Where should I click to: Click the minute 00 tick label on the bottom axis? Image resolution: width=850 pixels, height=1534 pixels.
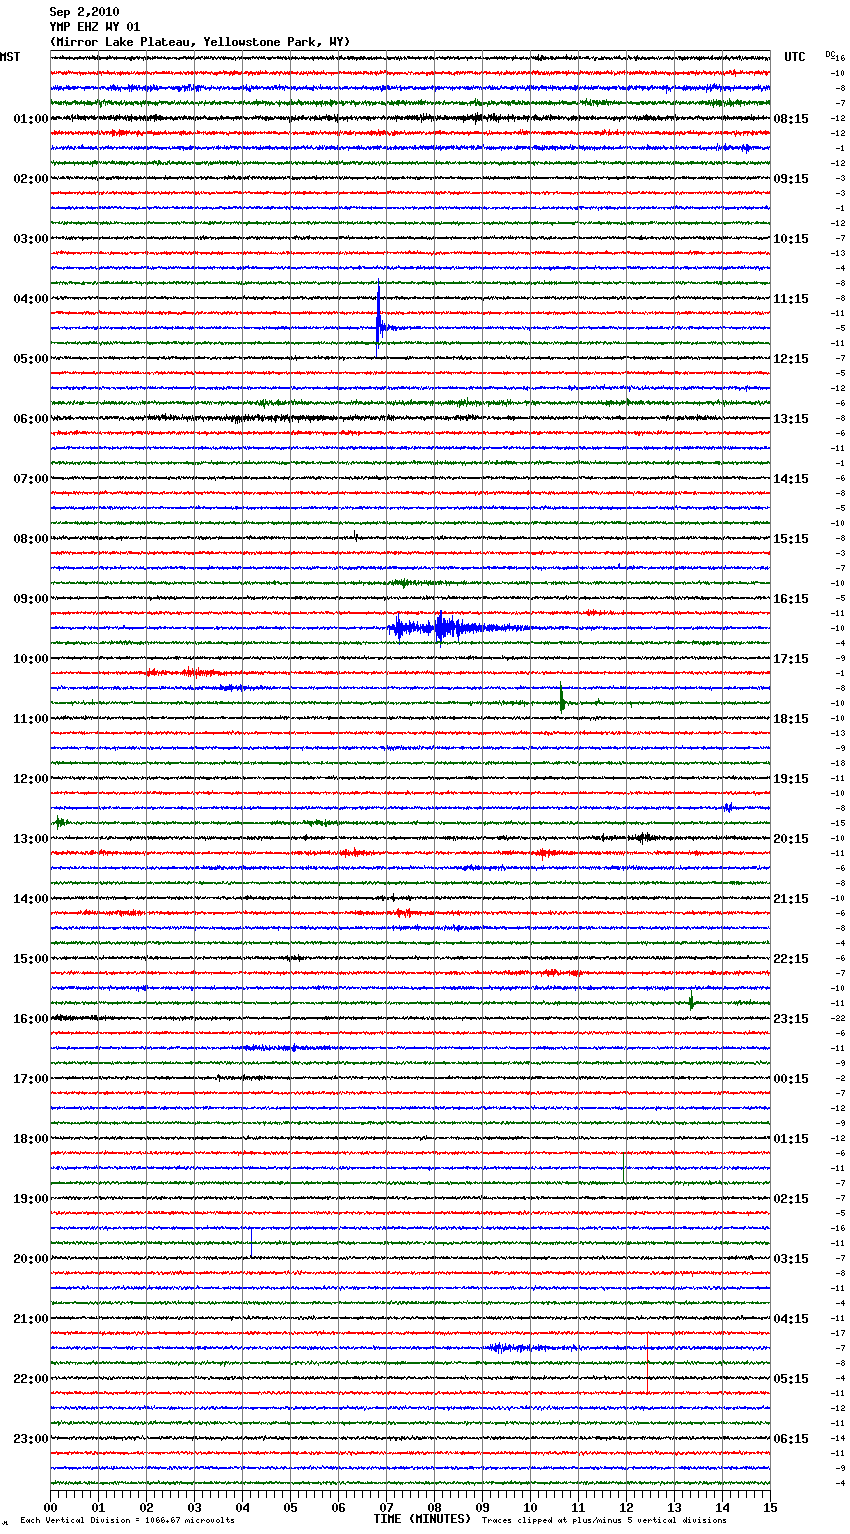[50, 1507]
